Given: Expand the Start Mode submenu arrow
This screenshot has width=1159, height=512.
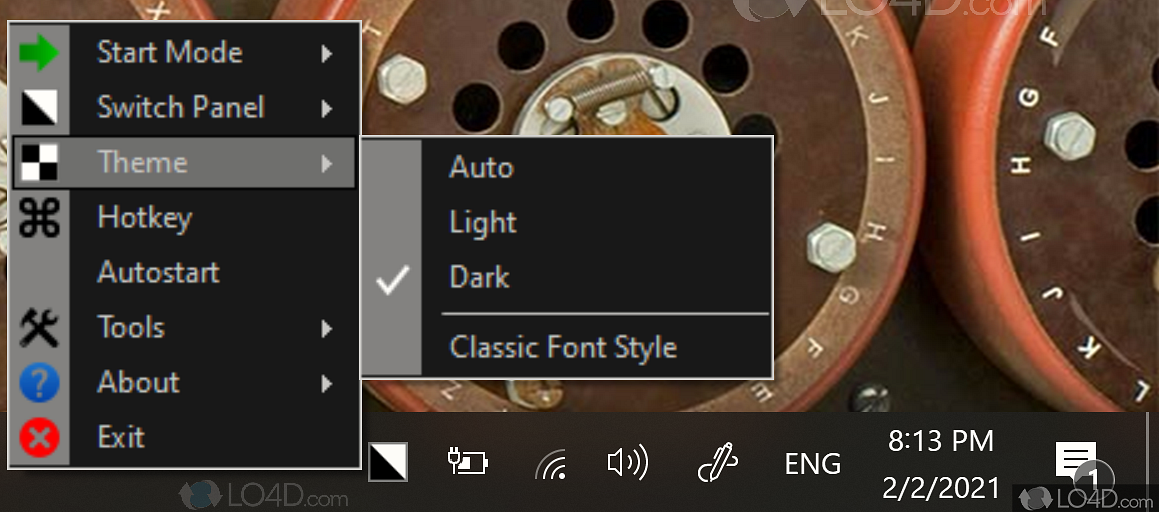Looking at the screenshot, I should 327,53.
